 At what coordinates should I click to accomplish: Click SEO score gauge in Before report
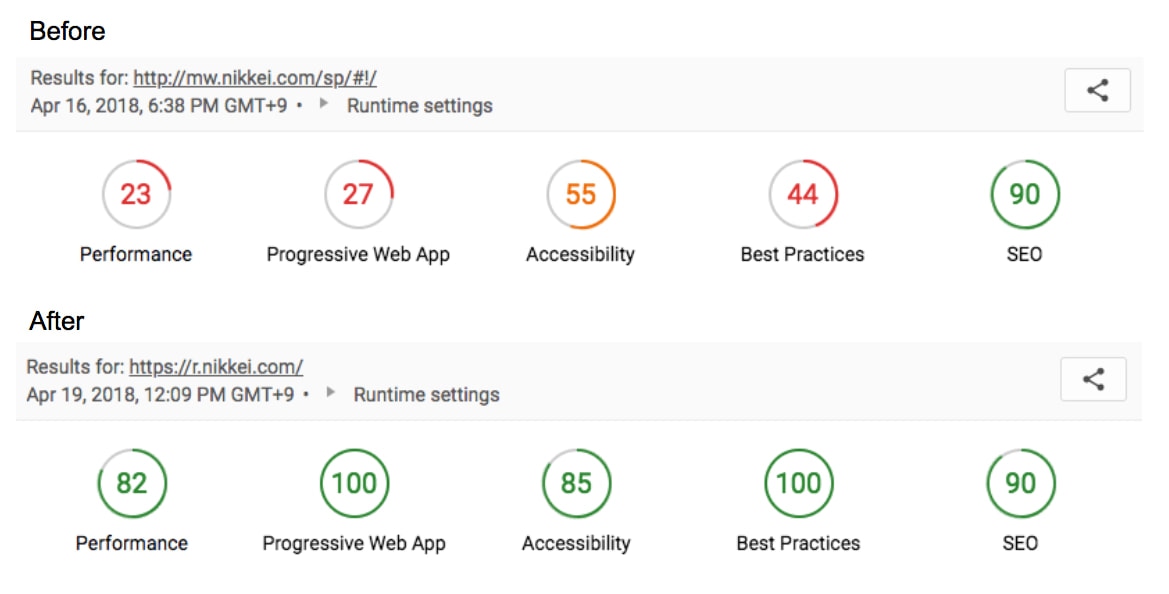point(1024,194)
